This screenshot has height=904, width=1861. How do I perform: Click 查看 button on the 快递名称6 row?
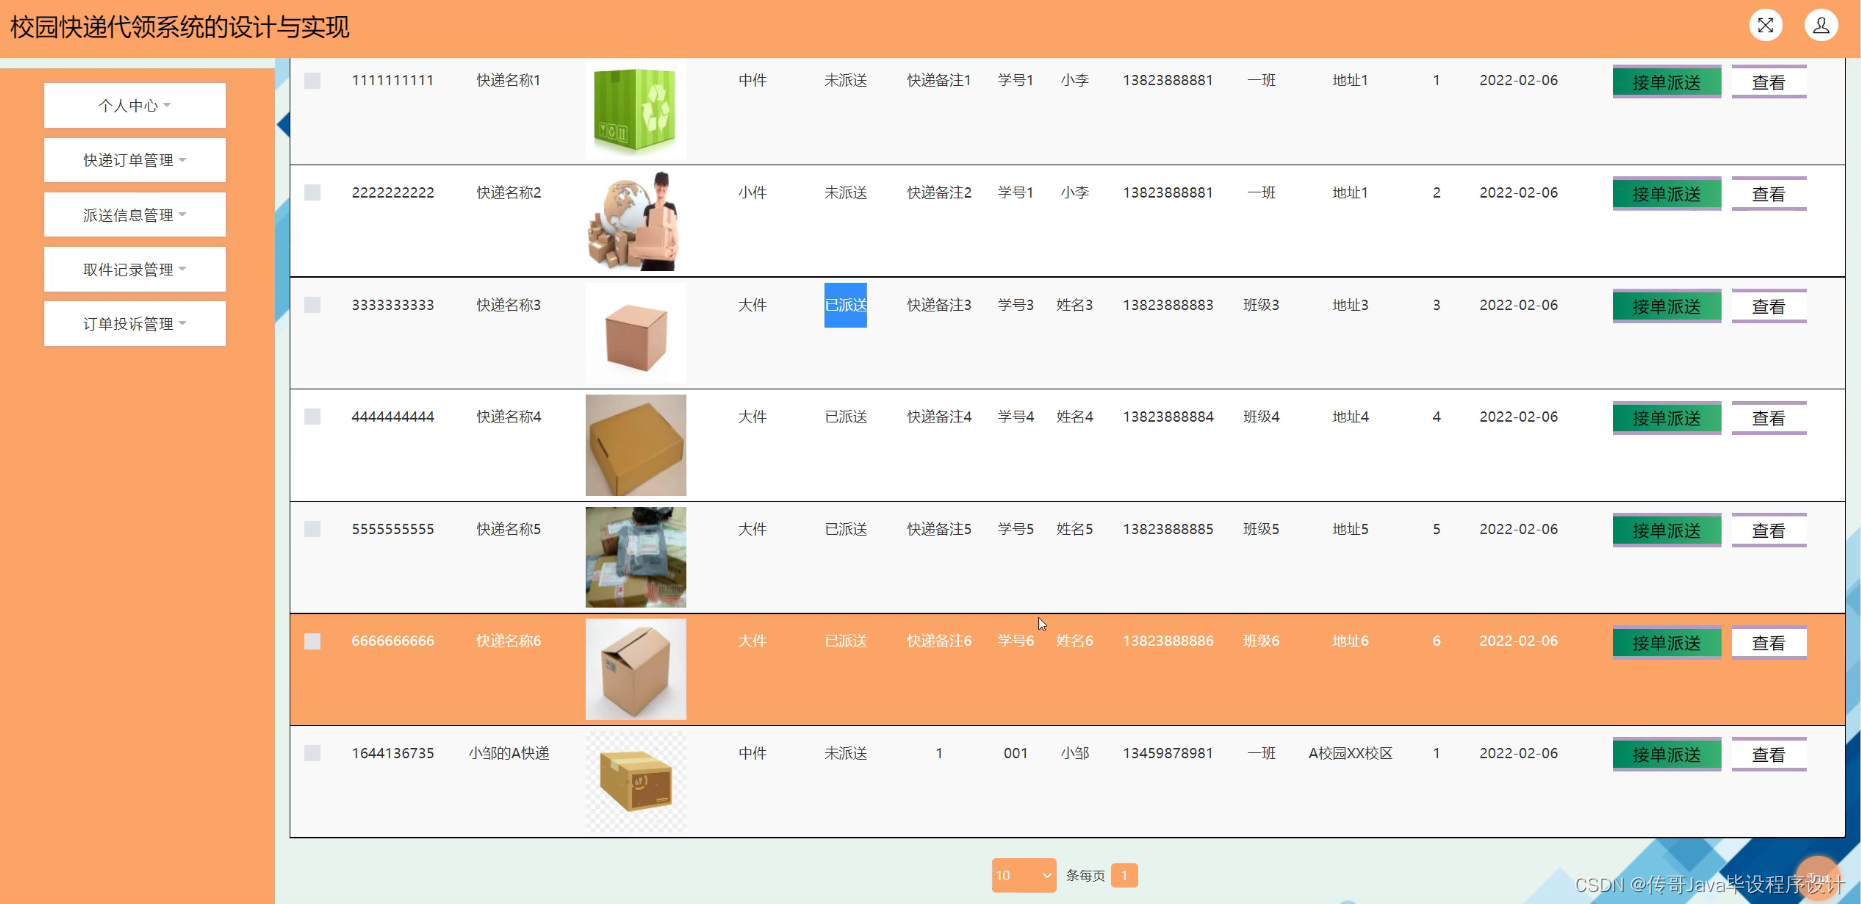tap(1769, 643)
